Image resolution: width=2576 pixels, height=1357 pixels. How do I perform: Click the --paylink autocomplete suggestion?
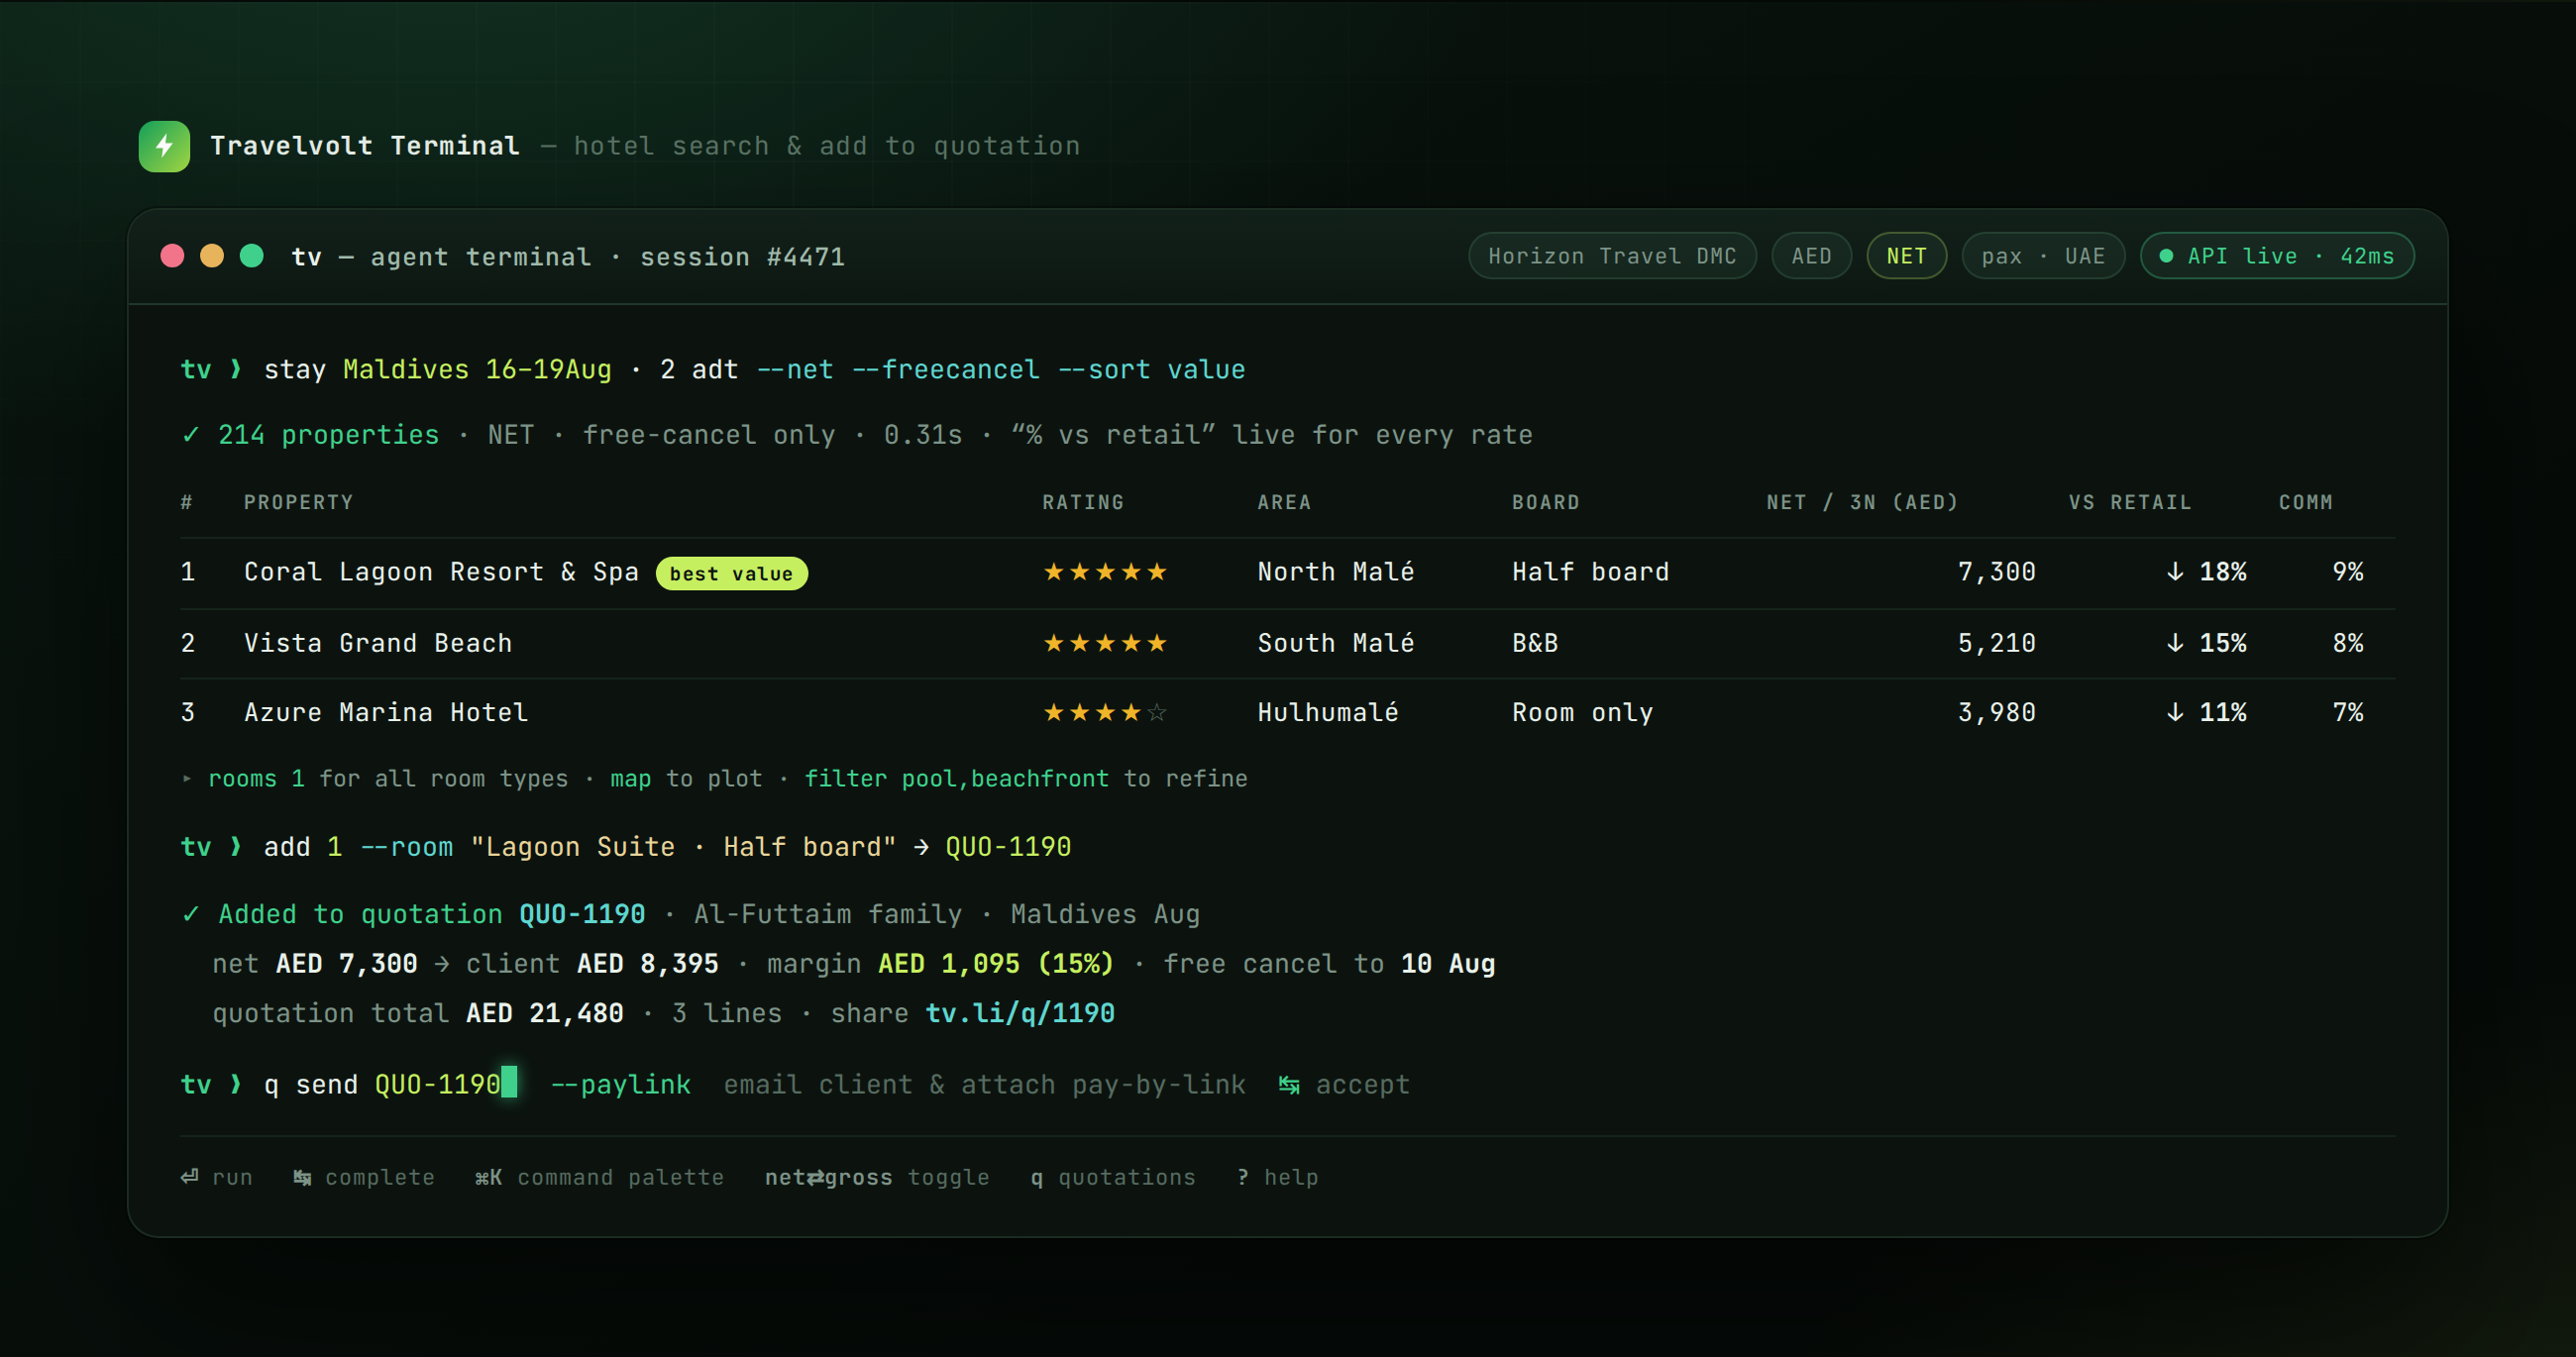pos(621,1084)
